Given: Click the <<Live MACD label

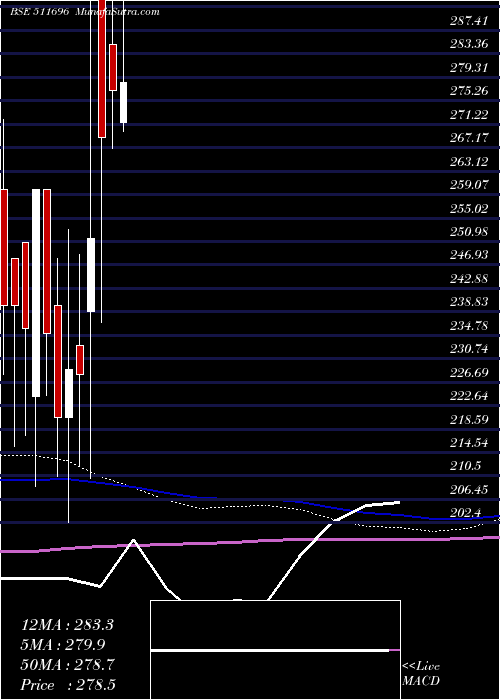Looking at the screenshot, I should tap(421, 673).
